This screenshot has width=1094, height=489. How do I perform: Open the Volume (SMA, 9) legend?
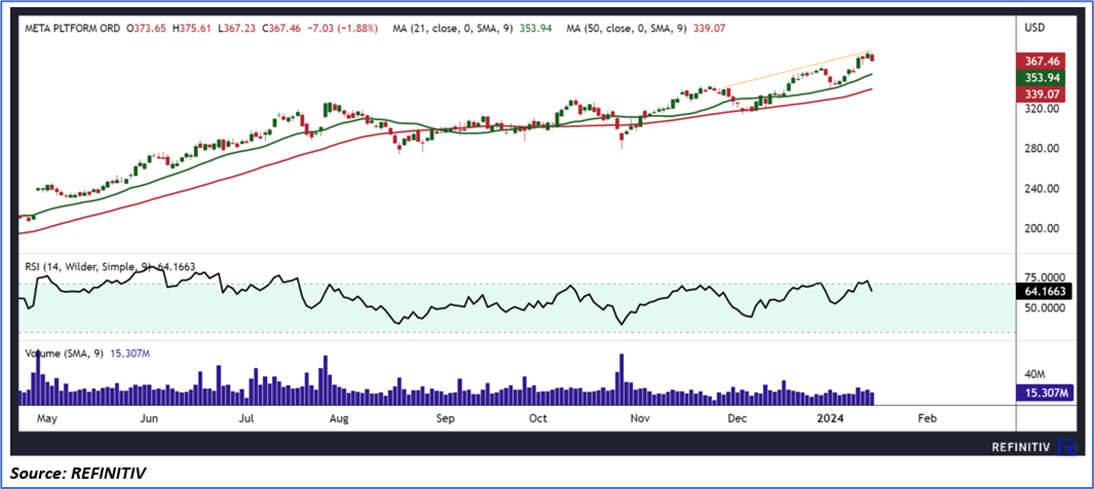tap(64, 354)
